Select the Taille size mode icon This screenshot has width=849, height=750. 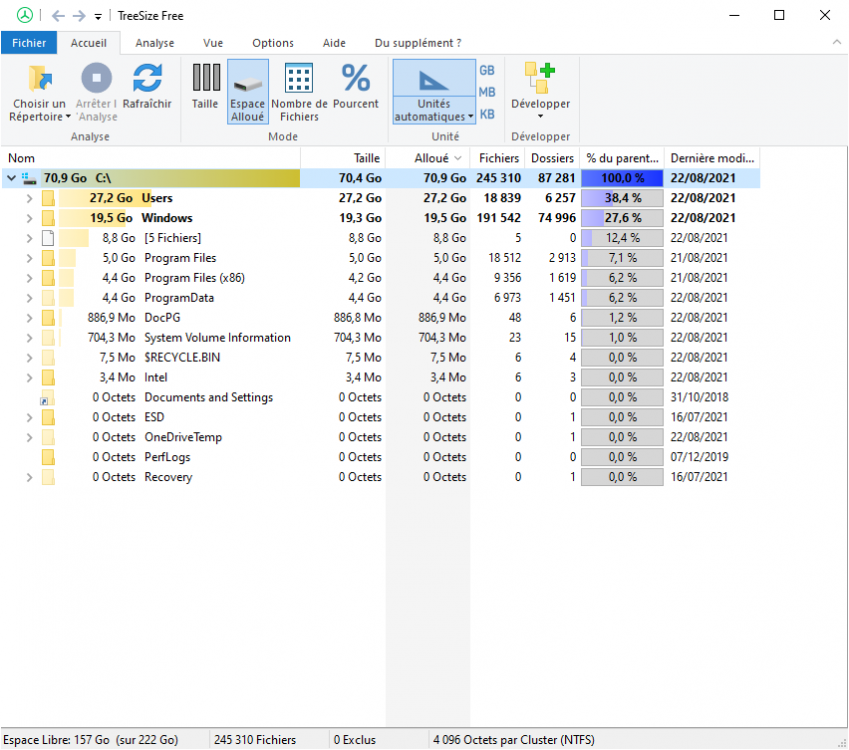205,78
